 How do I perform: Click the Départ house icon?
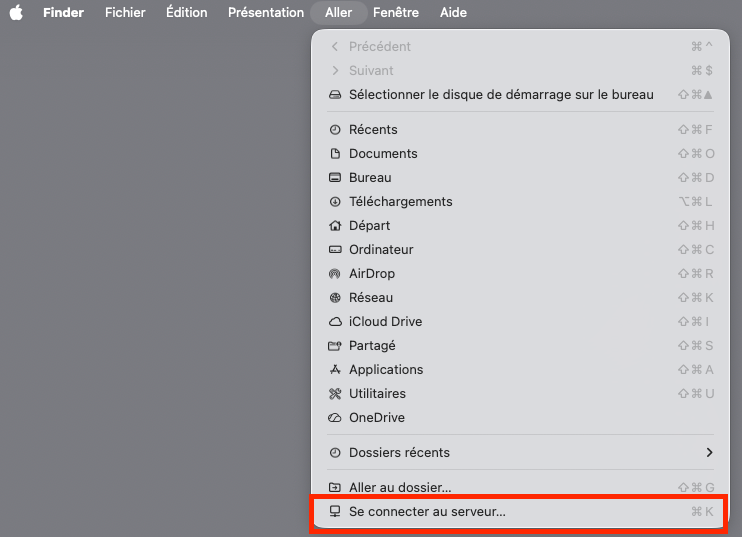335,226
